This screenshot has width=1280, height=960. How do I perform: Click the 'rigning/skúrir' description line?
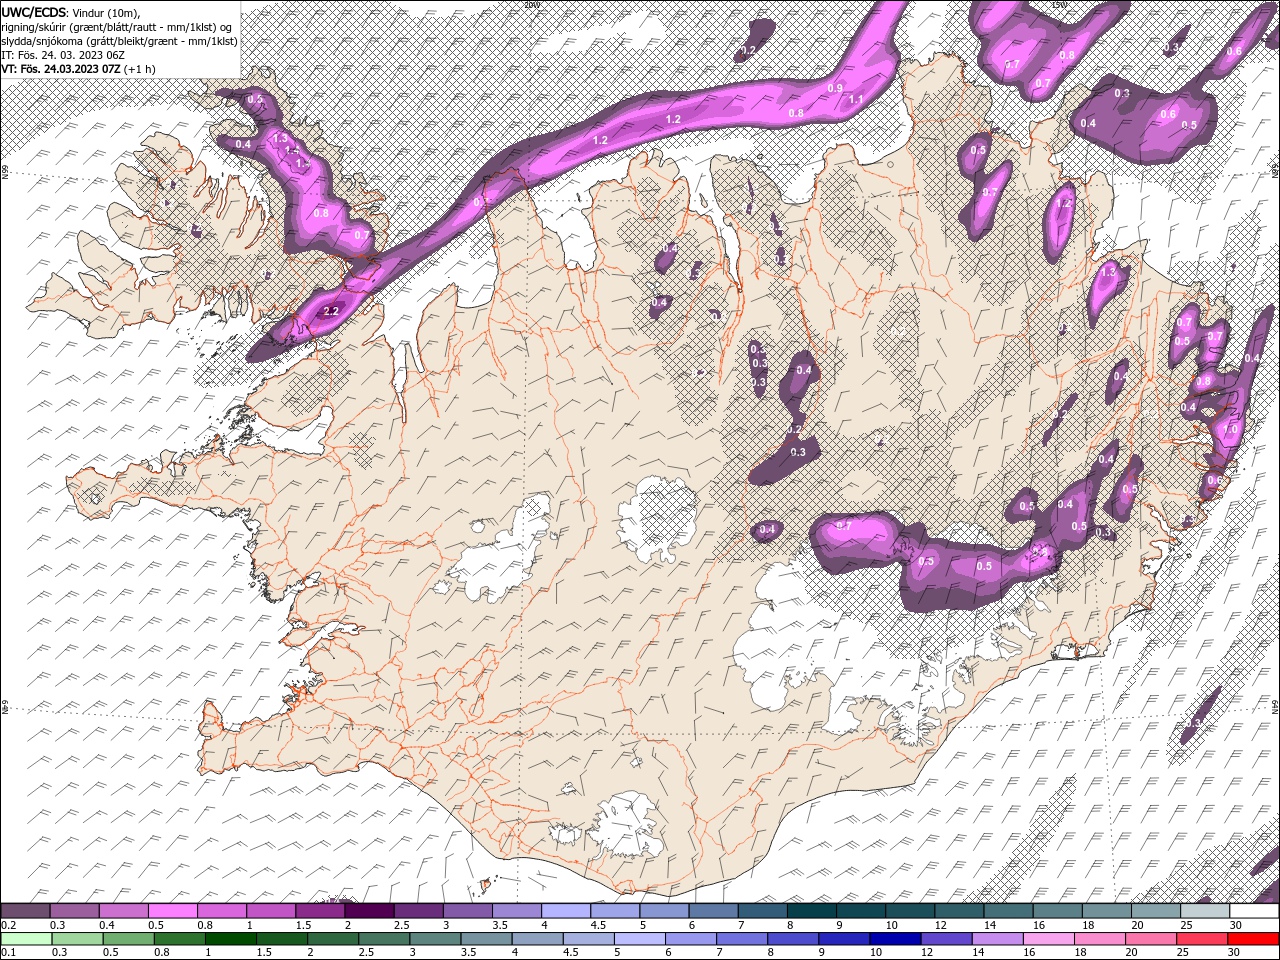(x=117, y=26)
